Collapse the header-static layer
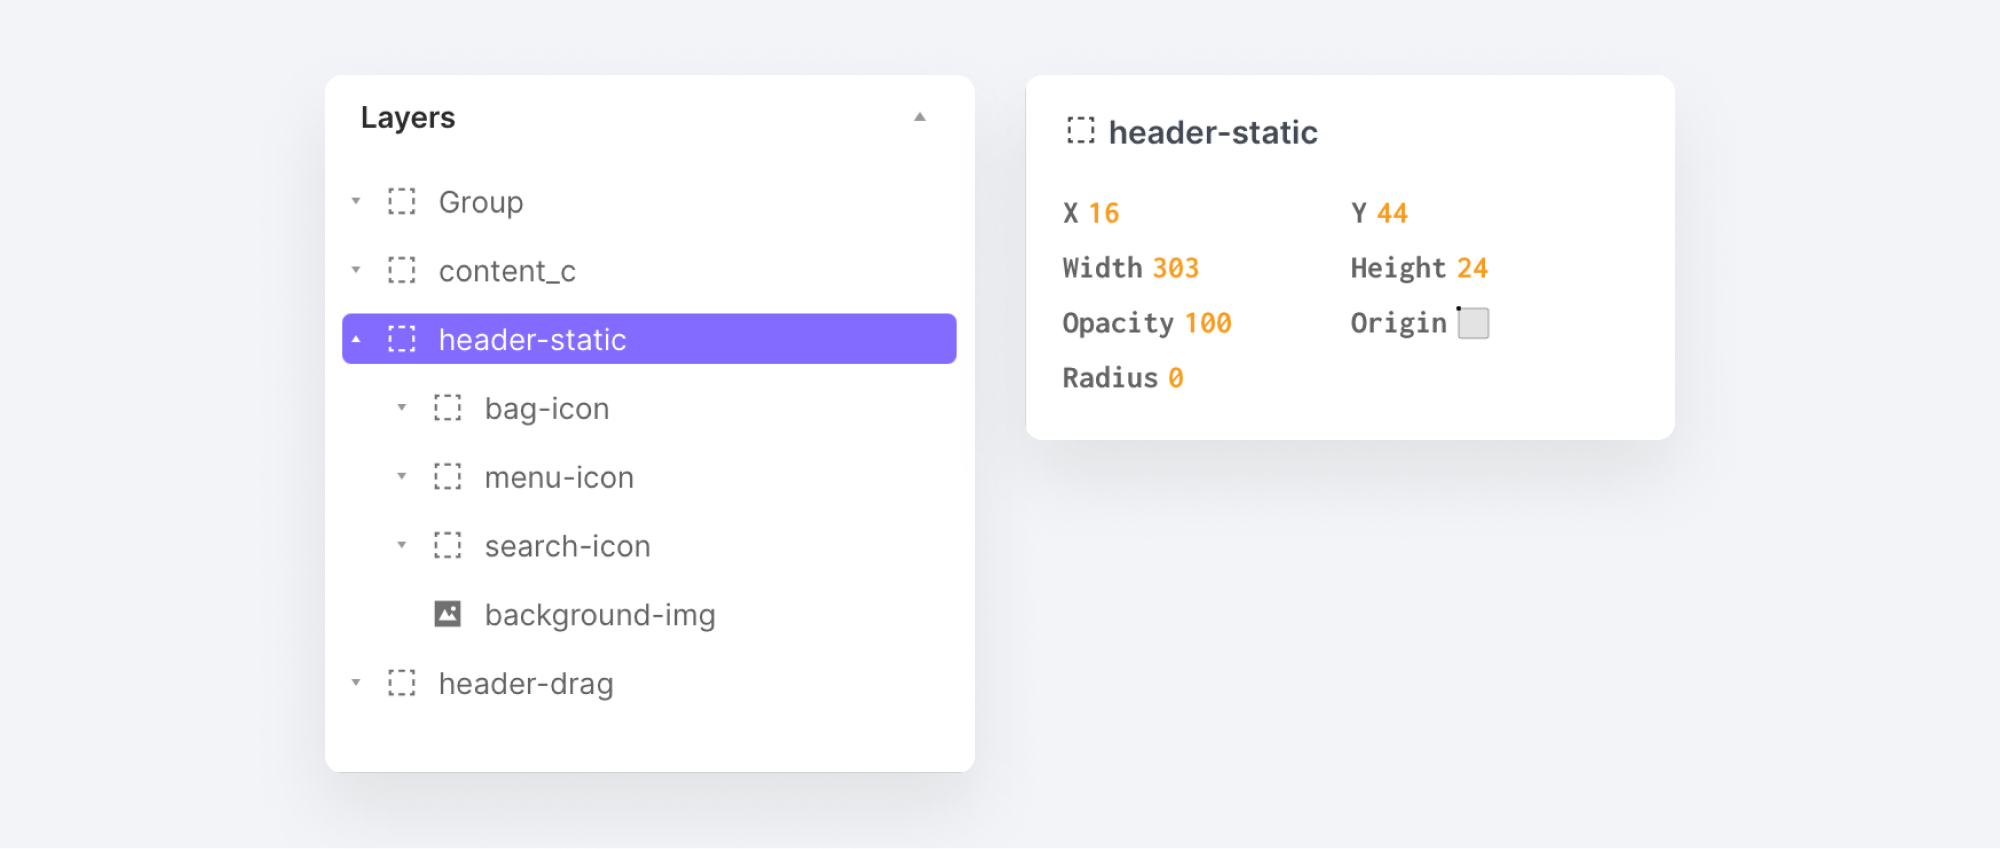The image size is (2001, 849). pos(356,340)
